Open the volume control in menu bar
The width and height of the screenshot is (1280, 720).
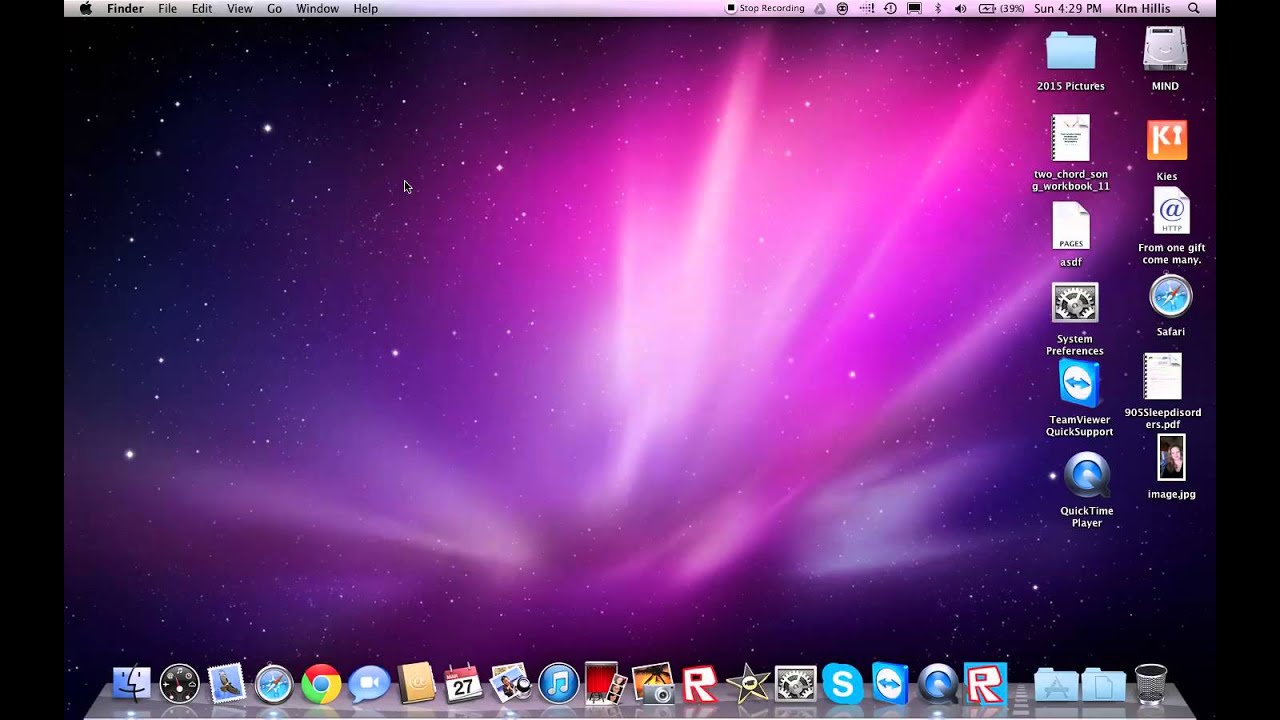tap(960, 8)
